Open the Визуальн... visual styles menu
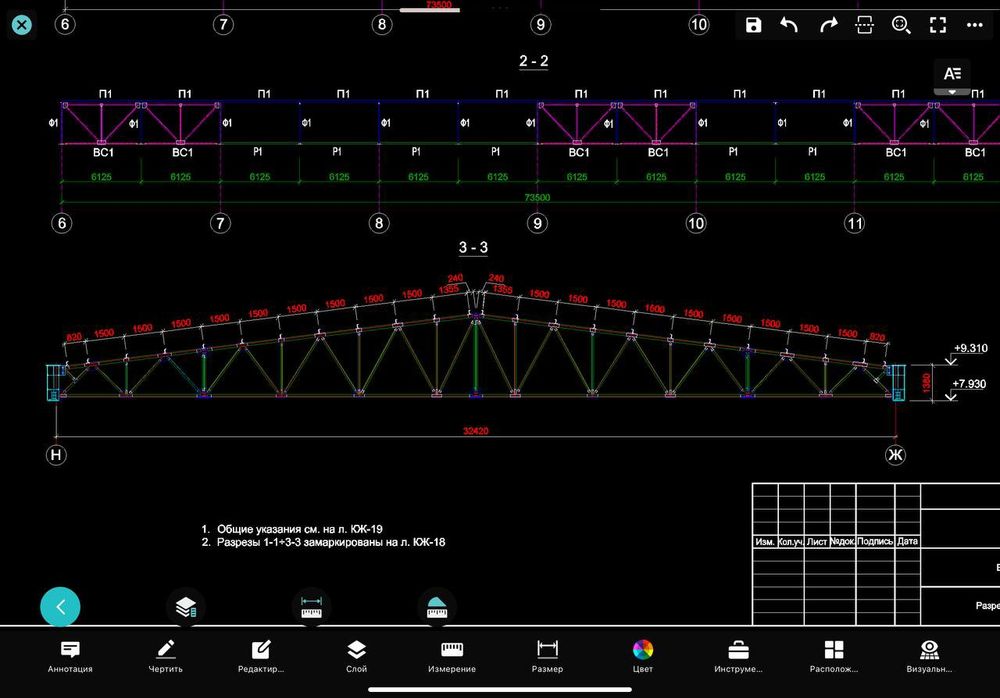 pos(929,657)
